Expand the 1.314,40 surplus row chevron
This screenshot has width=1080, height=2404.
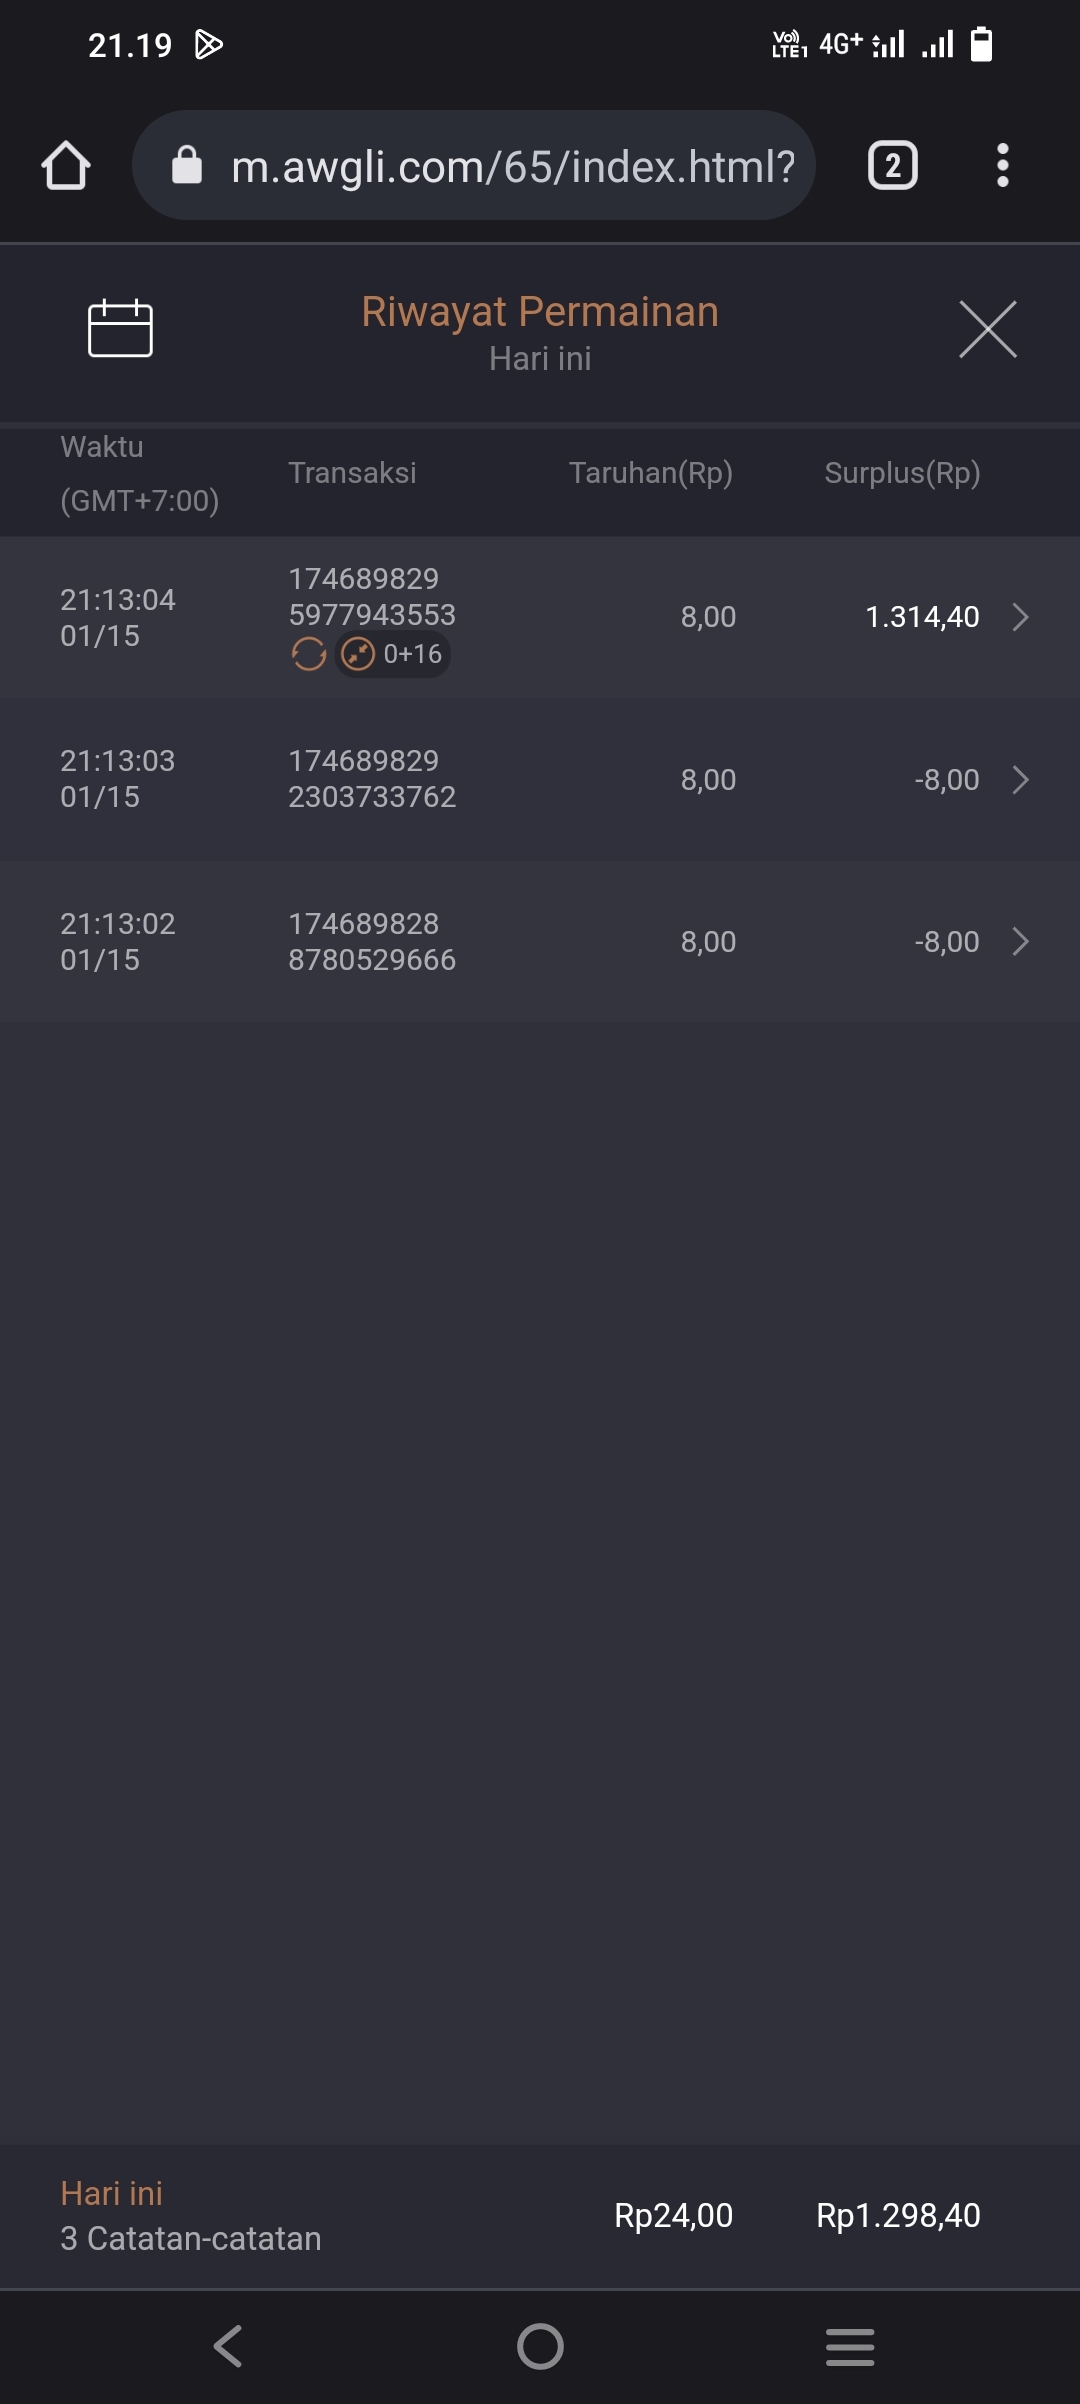coord(1020,617)
